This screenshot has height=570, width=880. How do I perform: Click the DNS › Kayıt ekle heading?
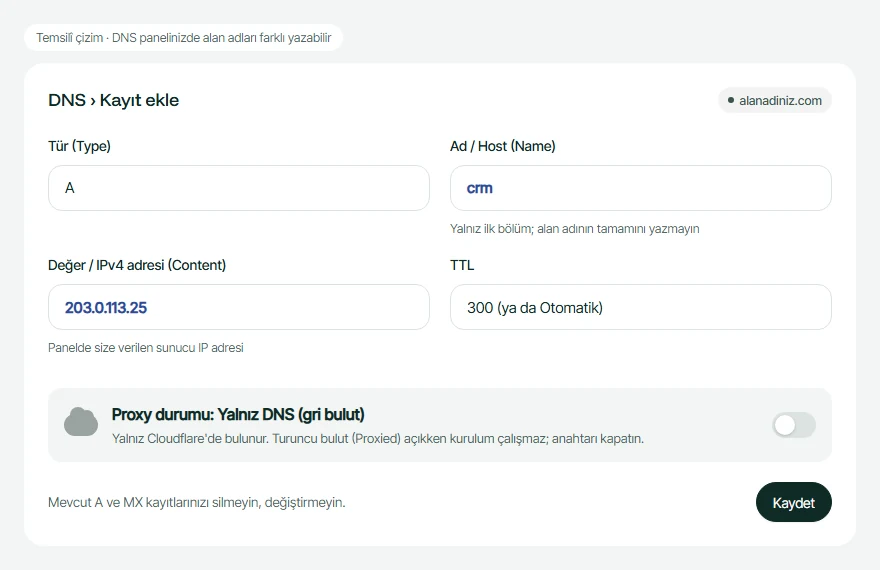tap(113, 100)
